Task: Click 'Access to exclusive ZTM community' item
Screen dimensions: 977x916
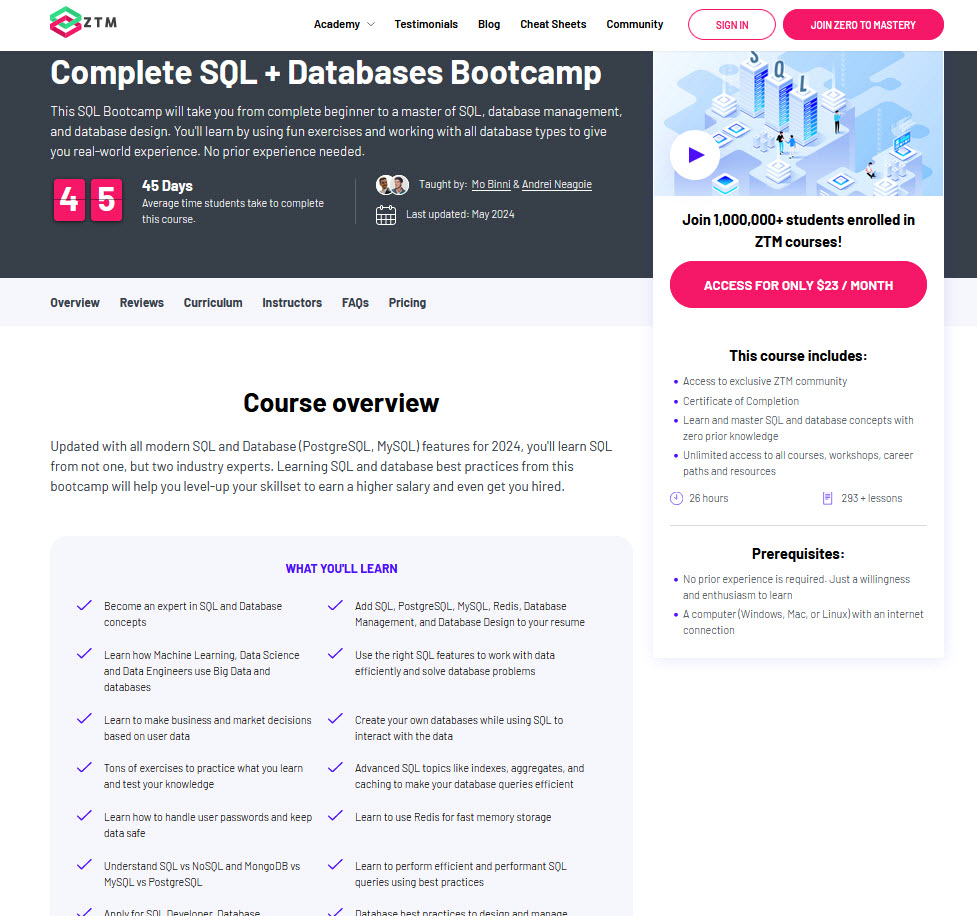Action: [x=765, y=381]
